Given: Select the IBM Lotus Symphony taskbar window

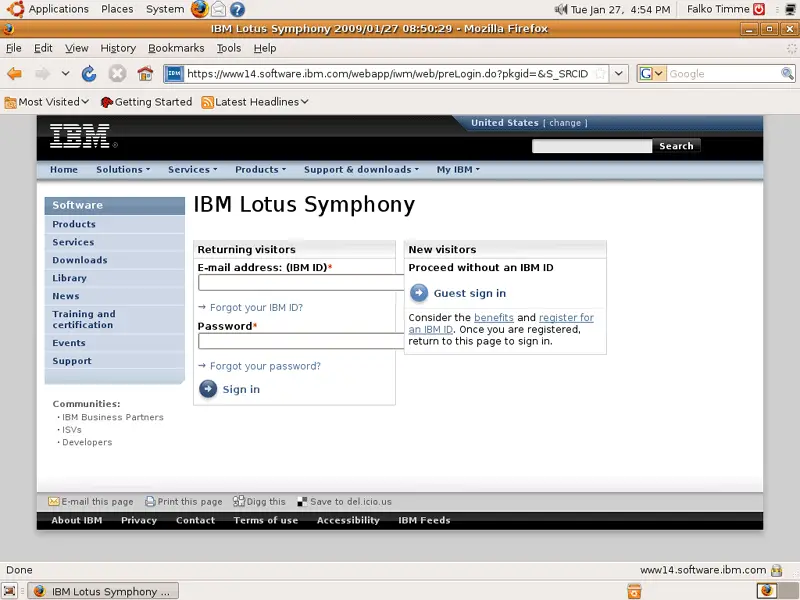Looking at the screenshot, I should click(103, 591).
